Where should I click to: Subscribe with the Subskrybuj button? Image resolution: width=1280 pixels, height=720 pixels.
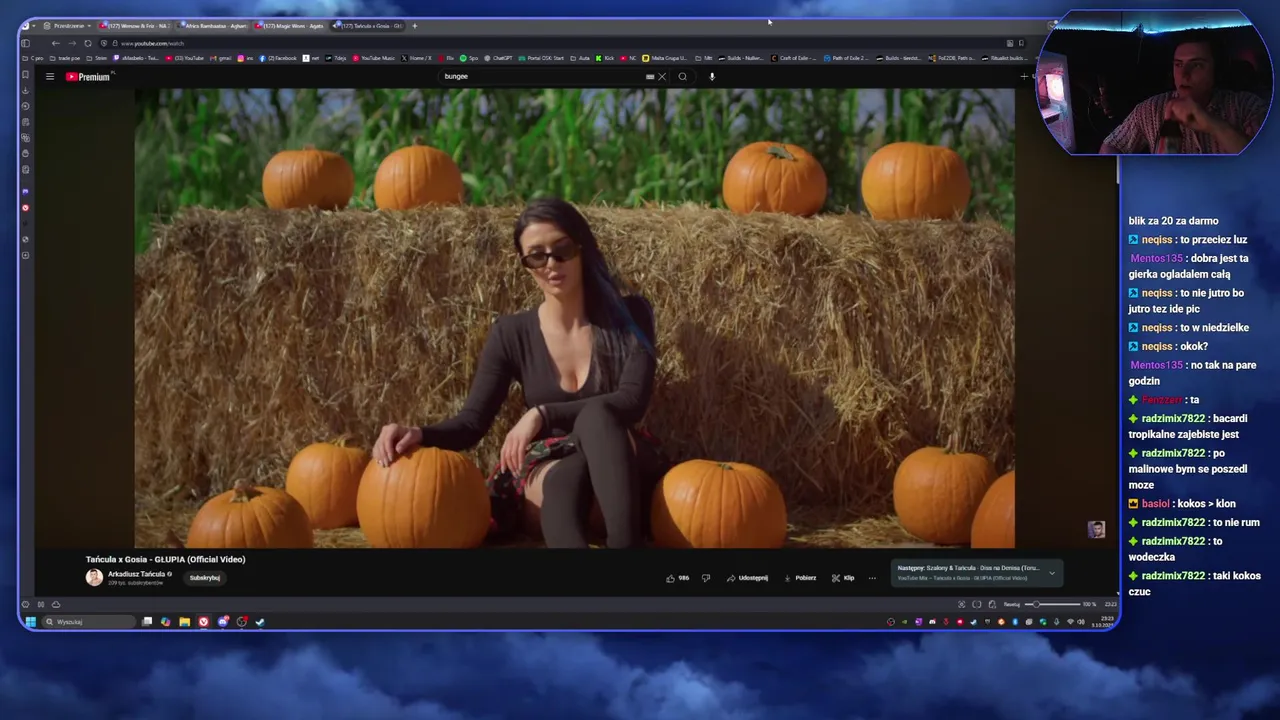tap(204, 578)
